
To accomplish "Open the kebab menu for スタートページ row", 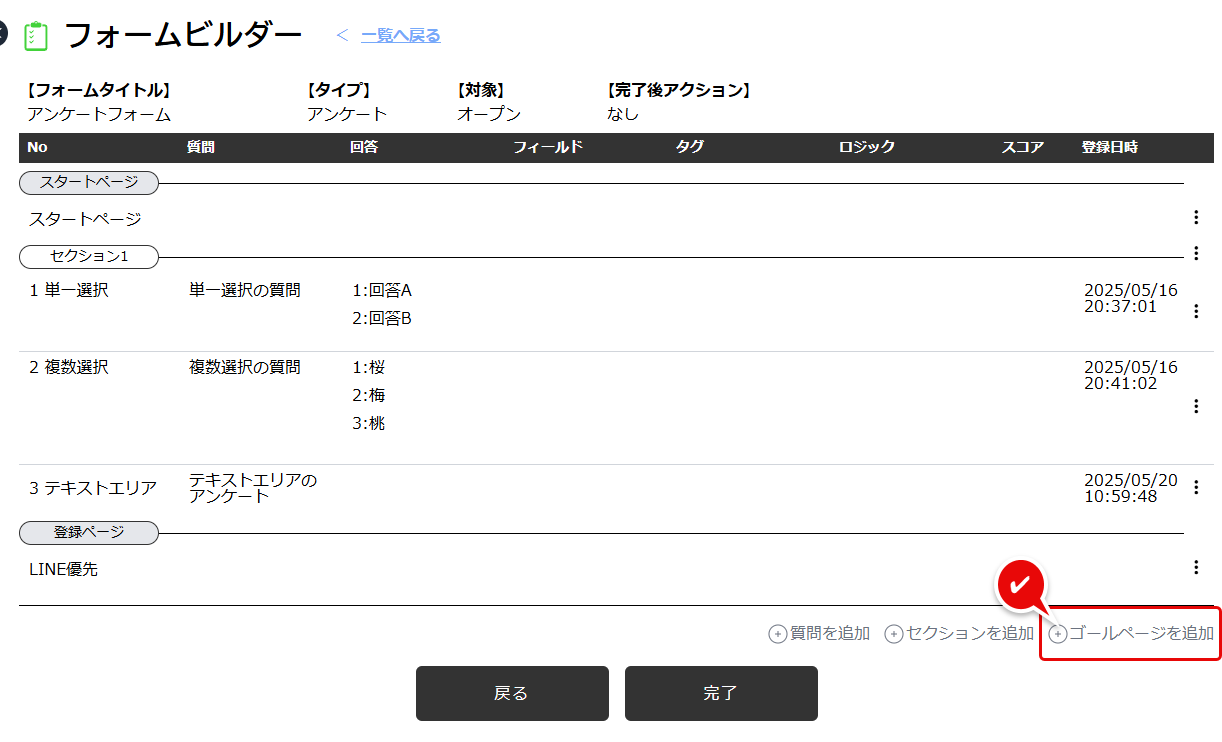I will (1195, 218).
